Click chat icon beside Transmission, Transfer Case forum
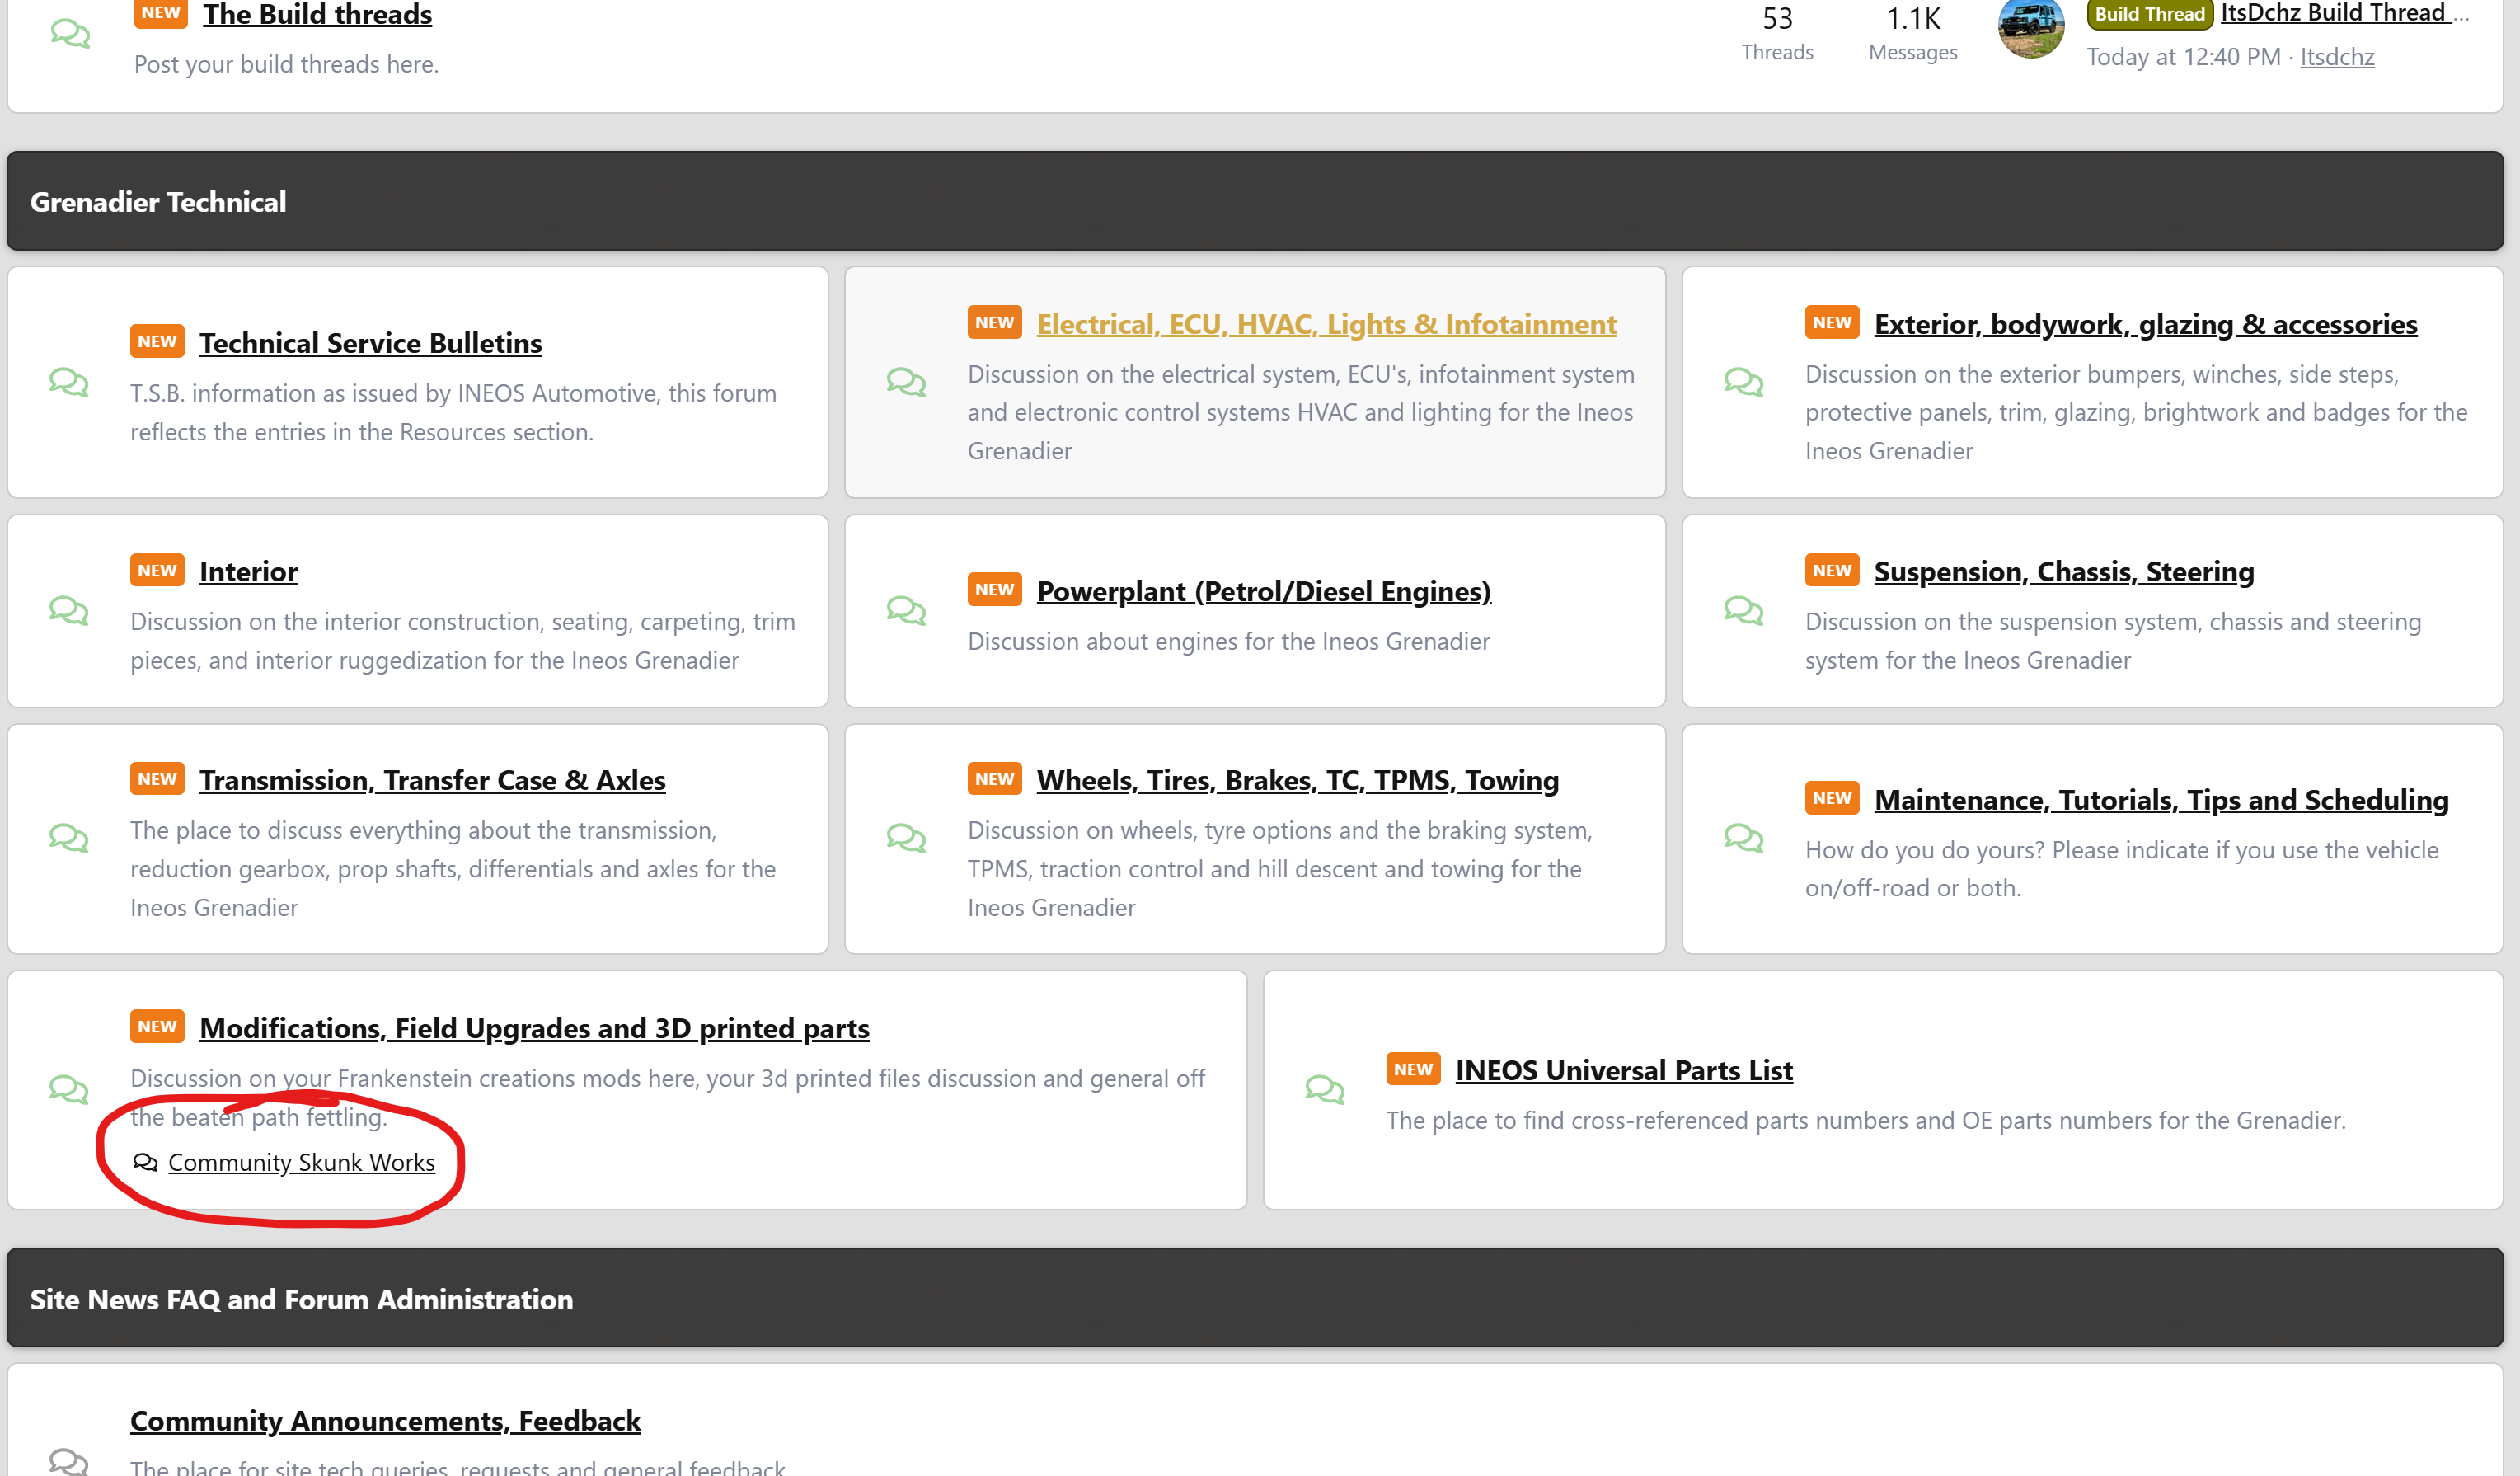This screenshot has height=1476, width=2520. click(69, 838)
